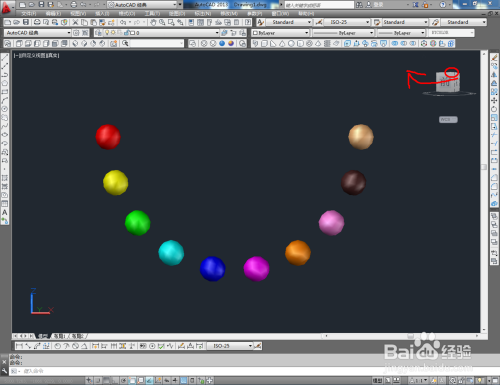The height and width of the screenshot is (385, 500).
Task: Open the ByLayer linetype dropdown
Action: [x=343, y=33]
